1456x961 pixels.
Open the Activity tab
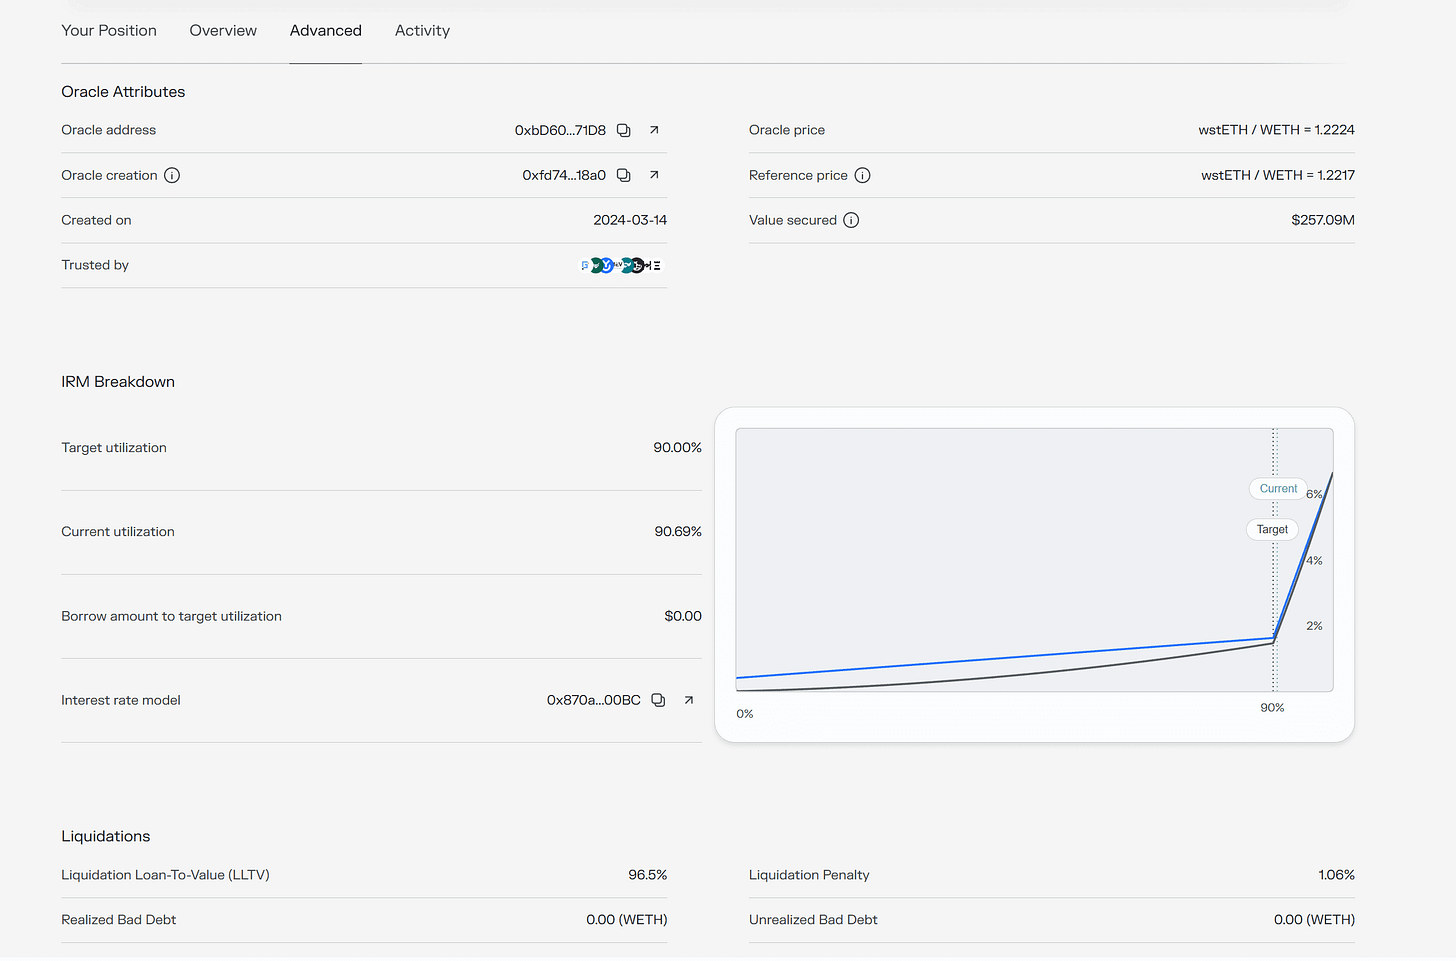coord(422,31)
